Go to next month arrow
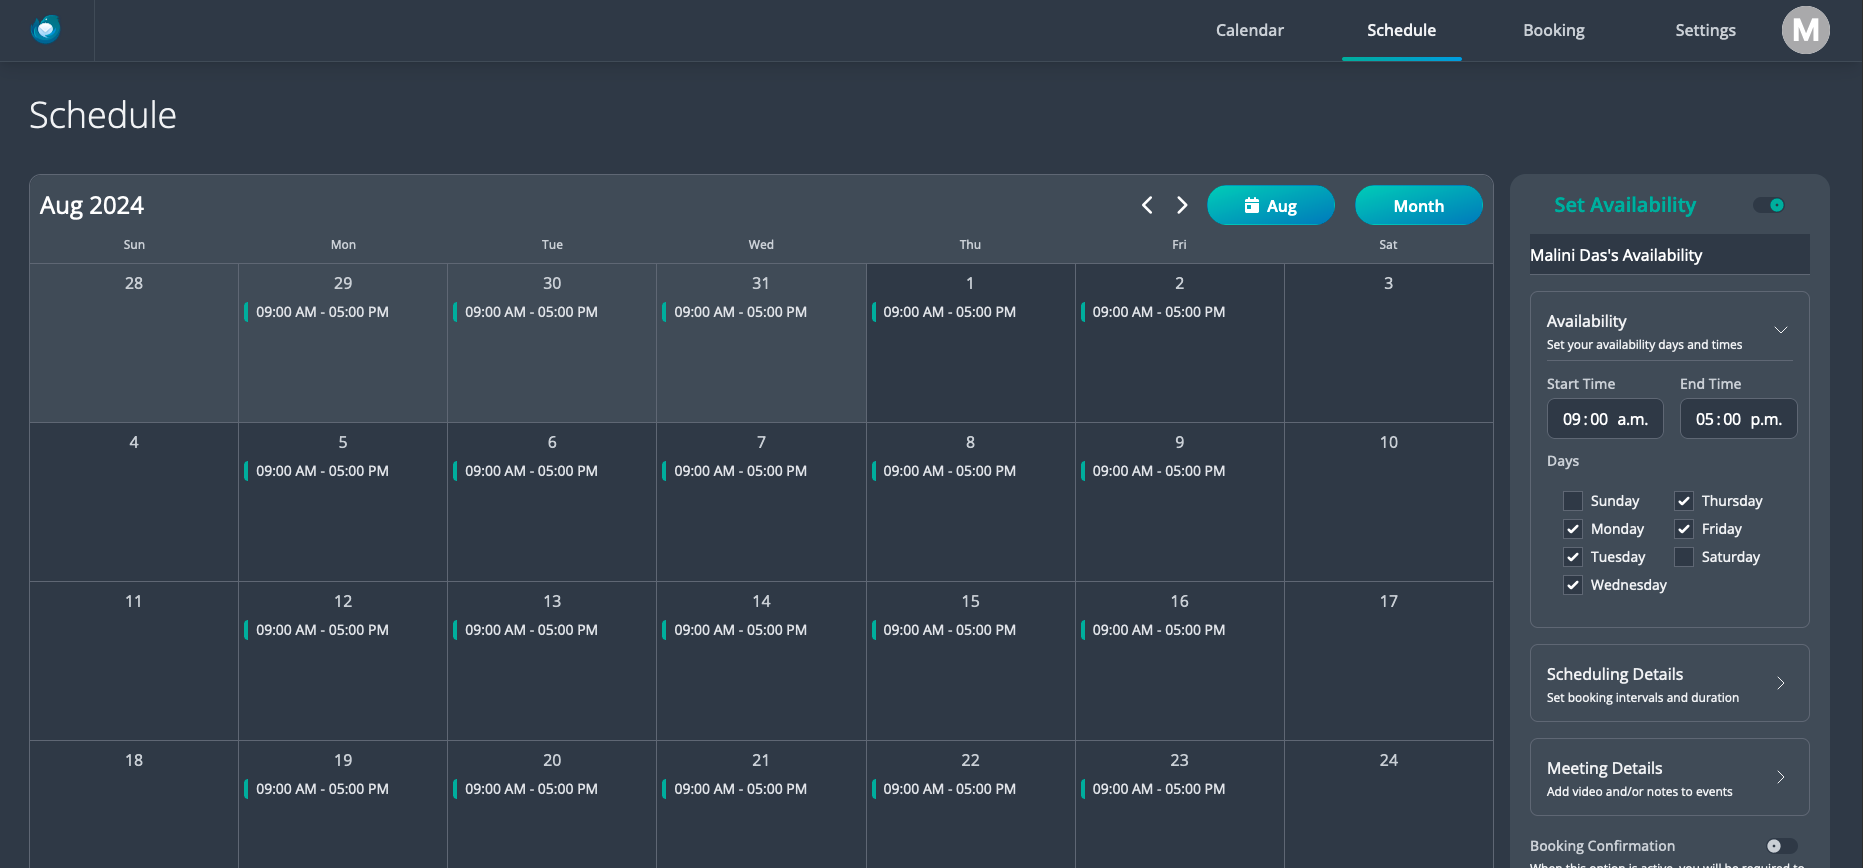1863x868 pixels. tap(1182, 205)
